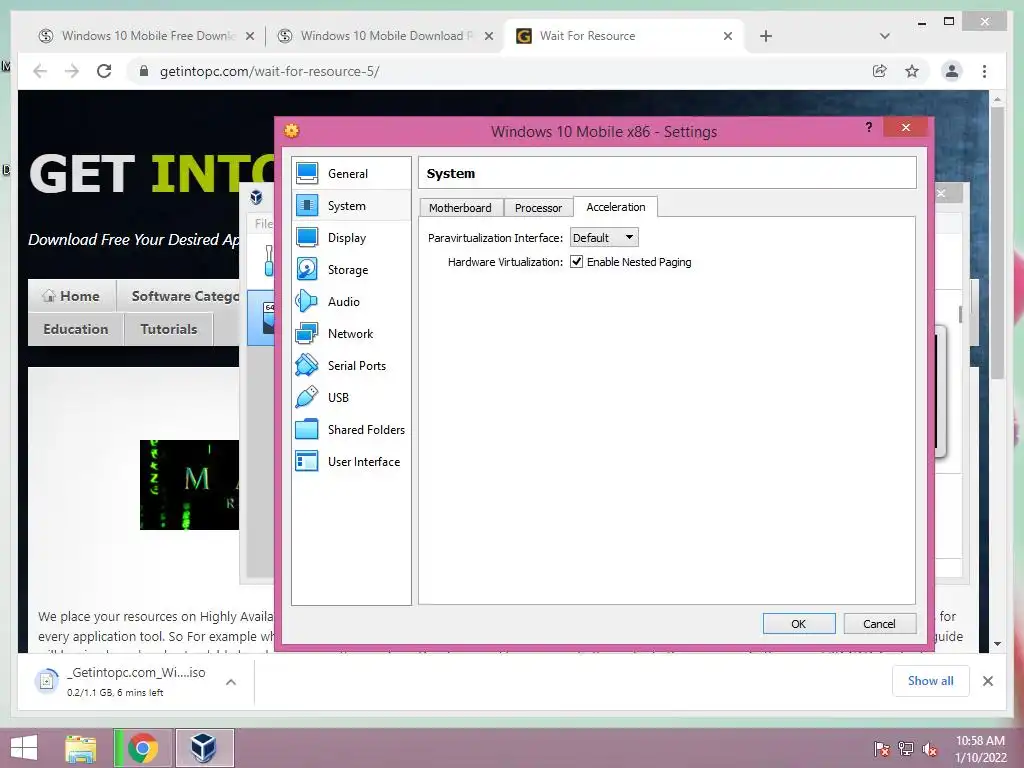This screenshot has height=768, width=1024.
Task: Confirm settings with OK button
Action: (799, 624)
